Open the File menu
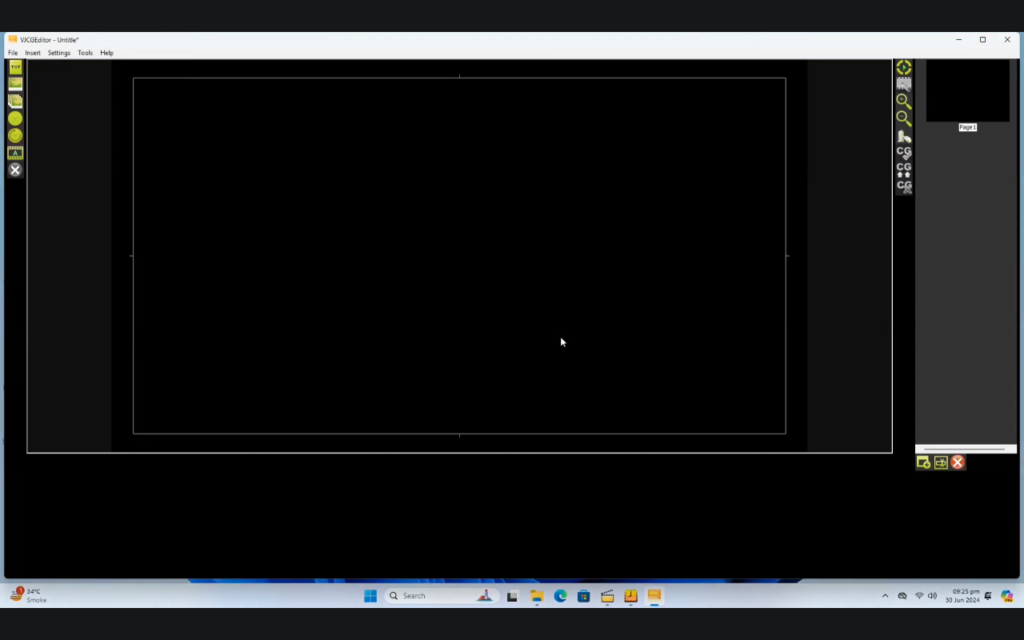The image size is (1024, 640). click(x=12, y=53)
